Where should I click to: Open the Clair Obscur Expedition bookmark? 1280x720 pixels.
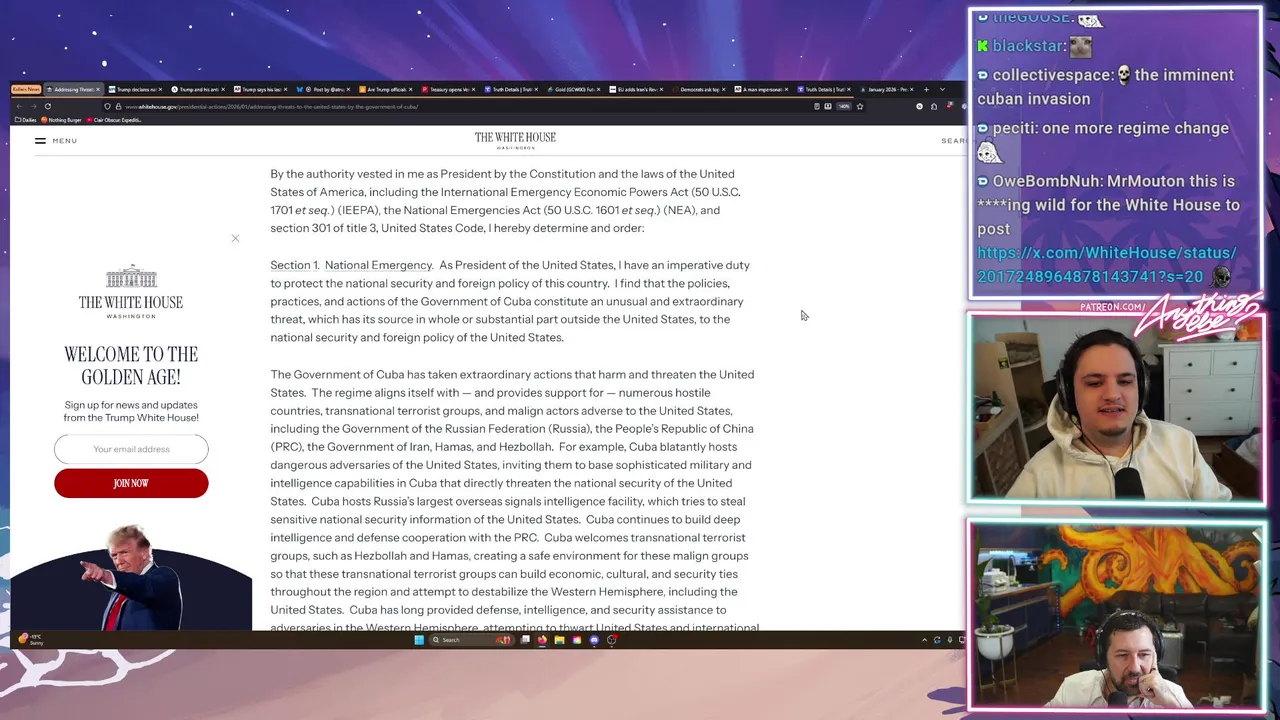click(115, 120)
